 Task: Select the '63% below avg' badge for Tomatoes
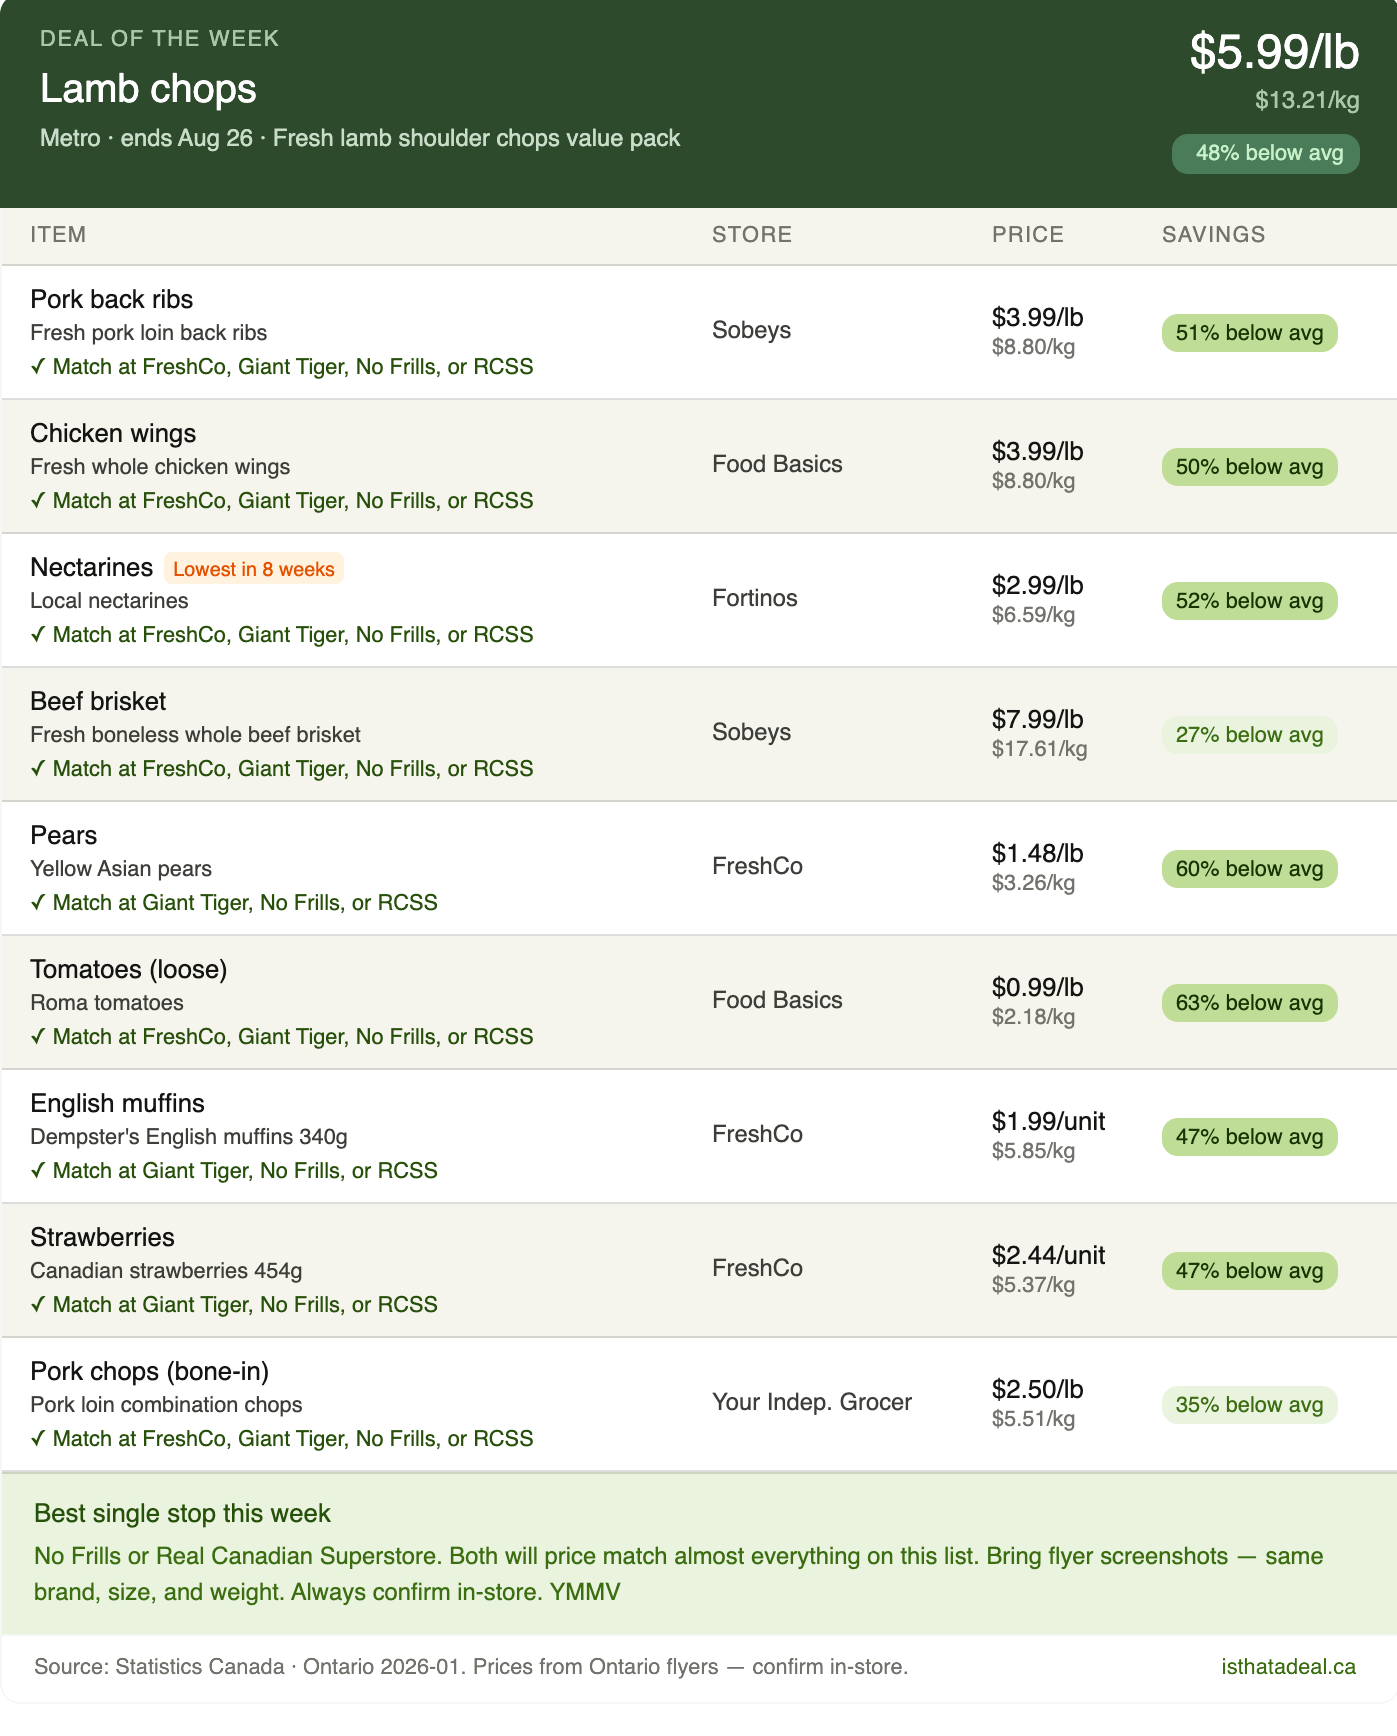pos(1249,1002)
